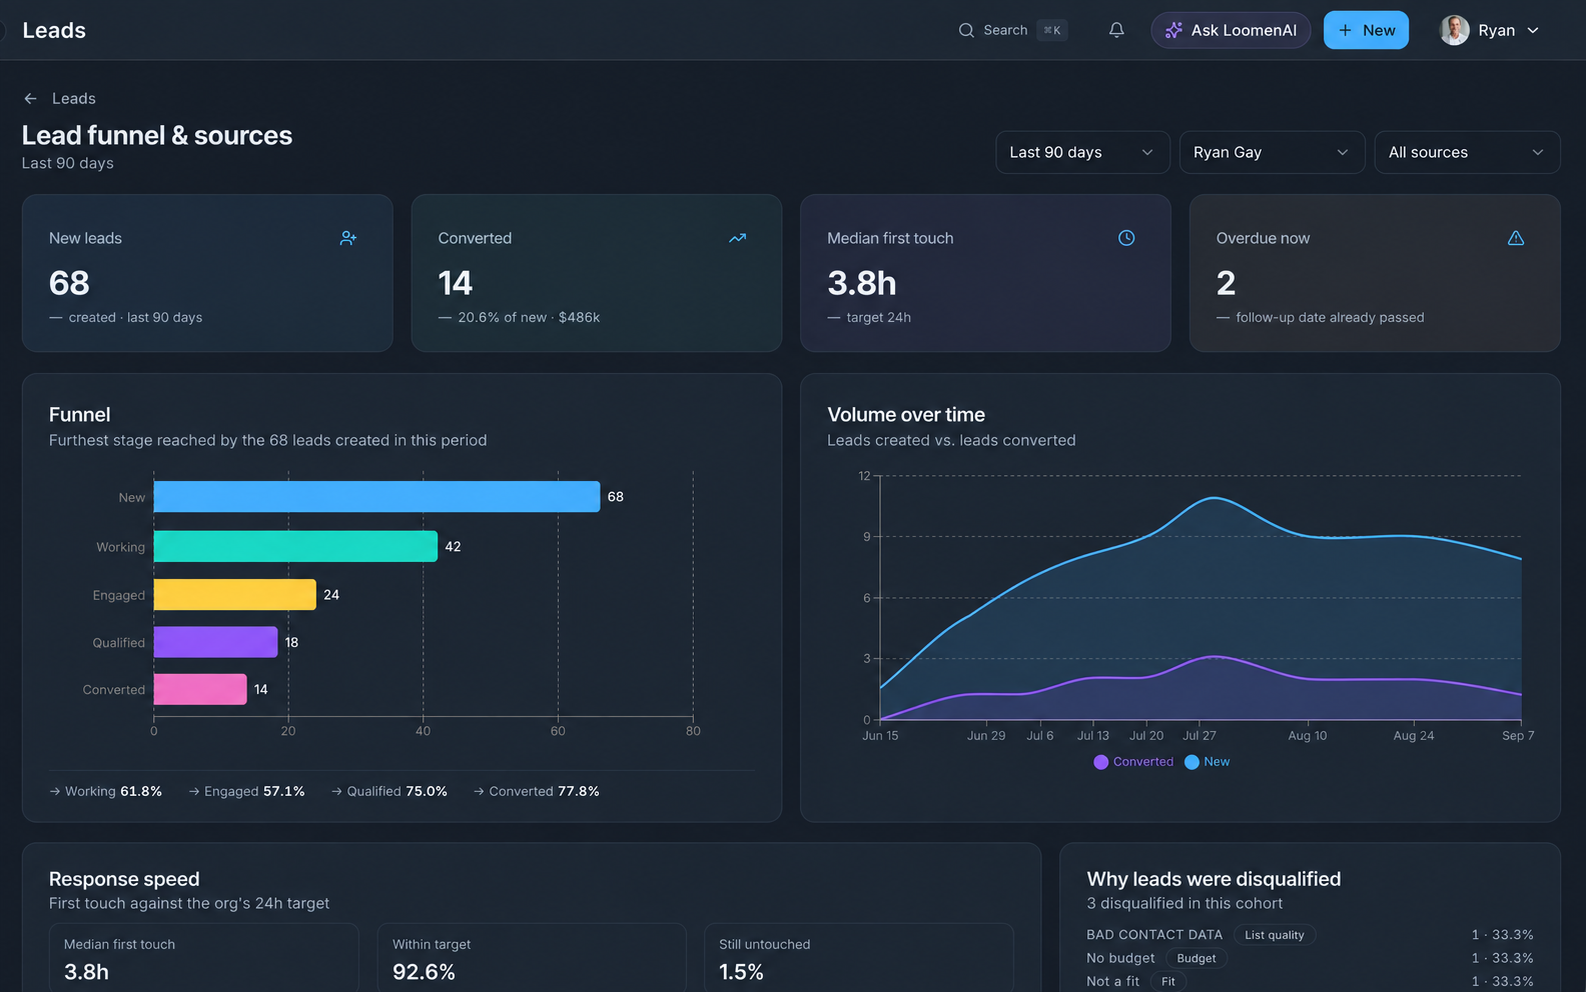Click the plus icon in New button
1586x992 pixels.
1345,30
